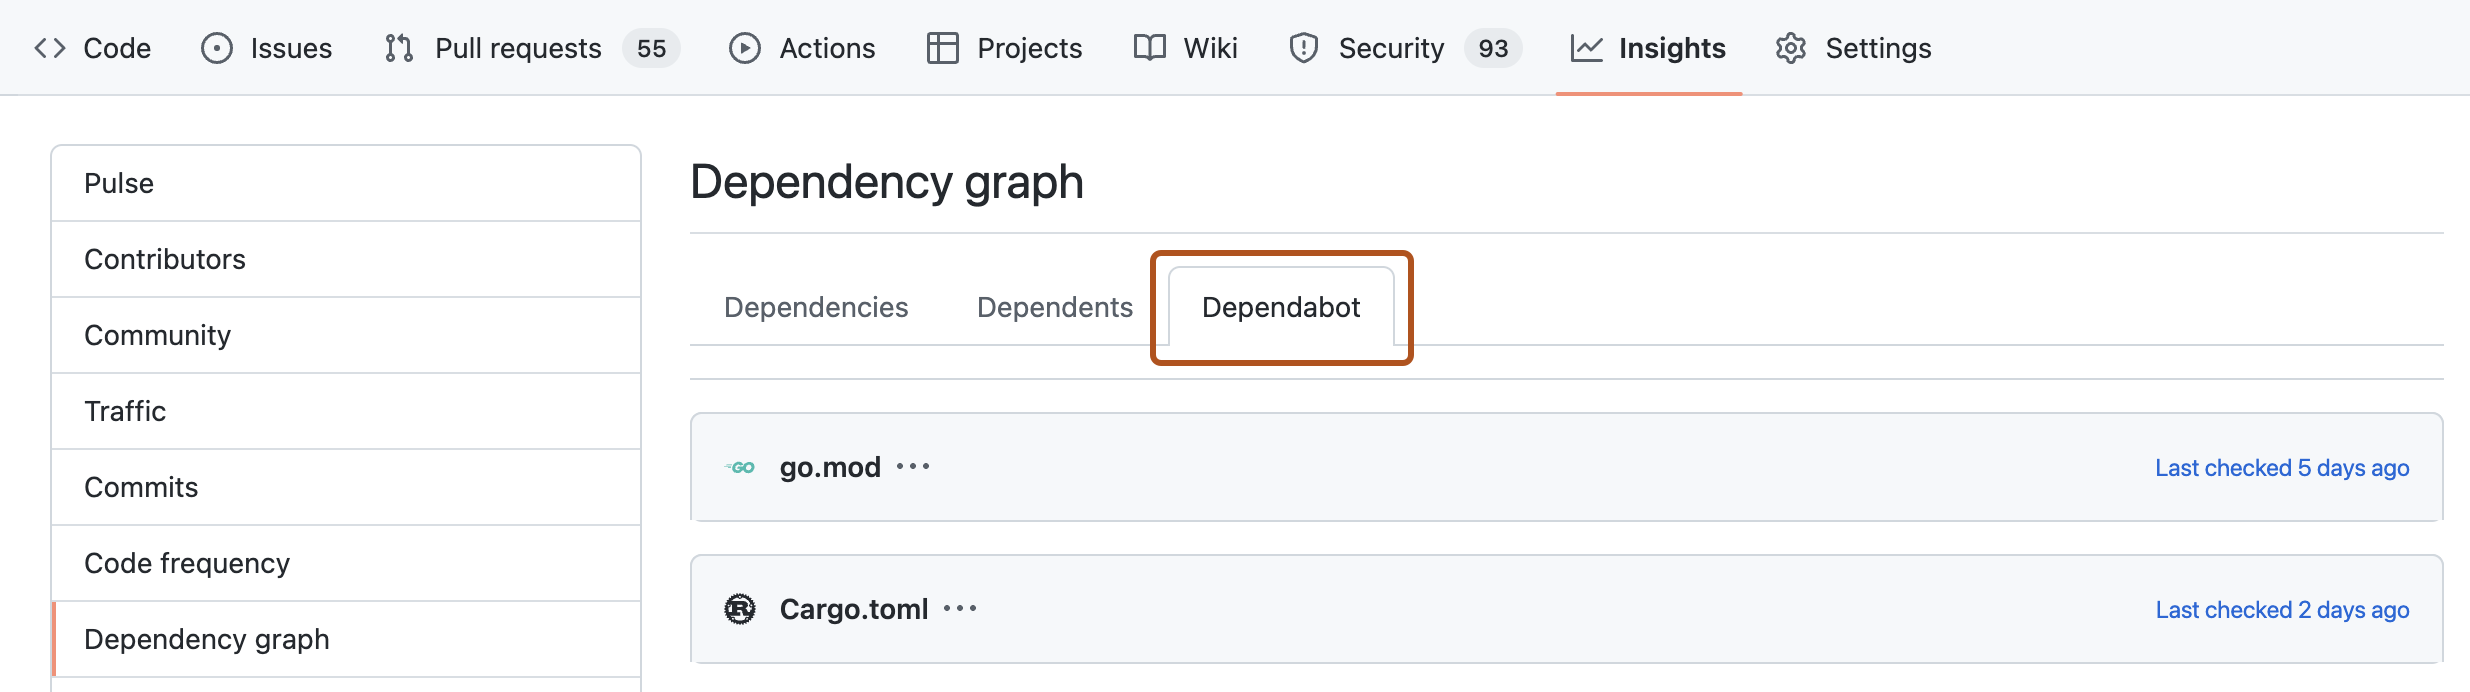Image resolution: width=2470 pixels, height=692 pixels.
Task: Open the go.mod last checked link
Action: (2282, 468)
